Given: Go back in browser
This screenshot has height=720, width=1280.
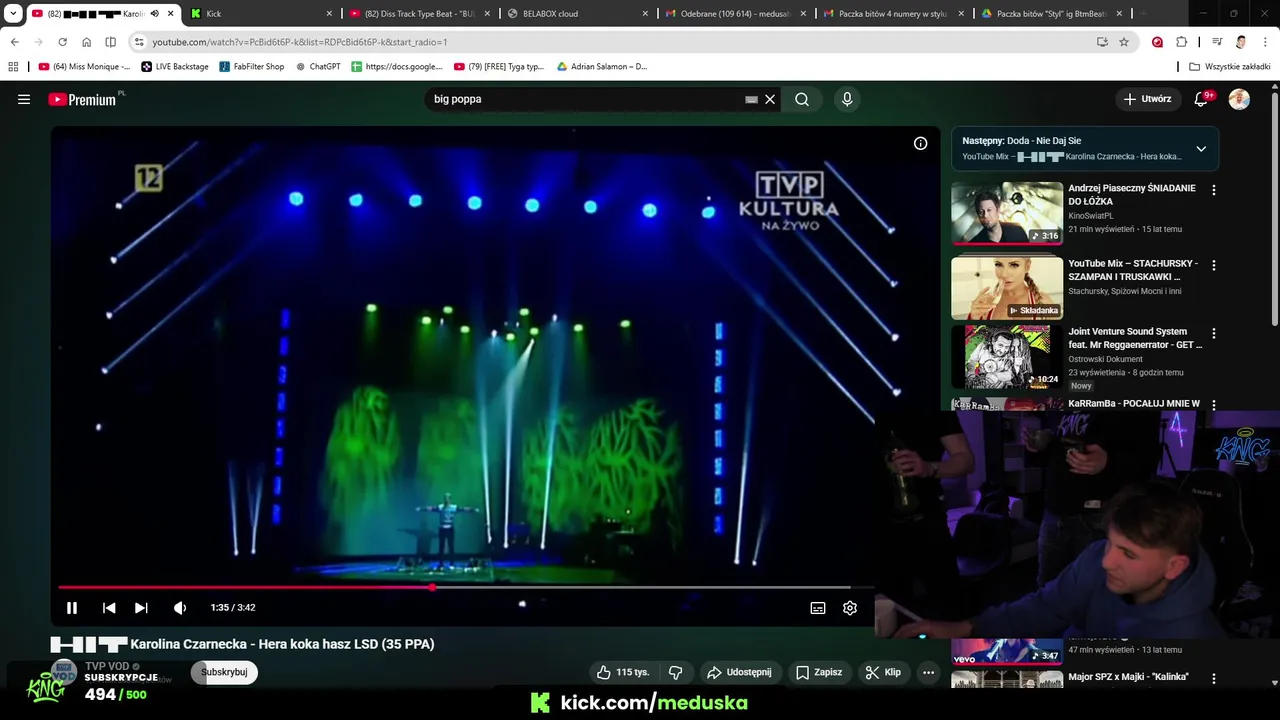Looking at the screenshot, I should tap(14, 42).
